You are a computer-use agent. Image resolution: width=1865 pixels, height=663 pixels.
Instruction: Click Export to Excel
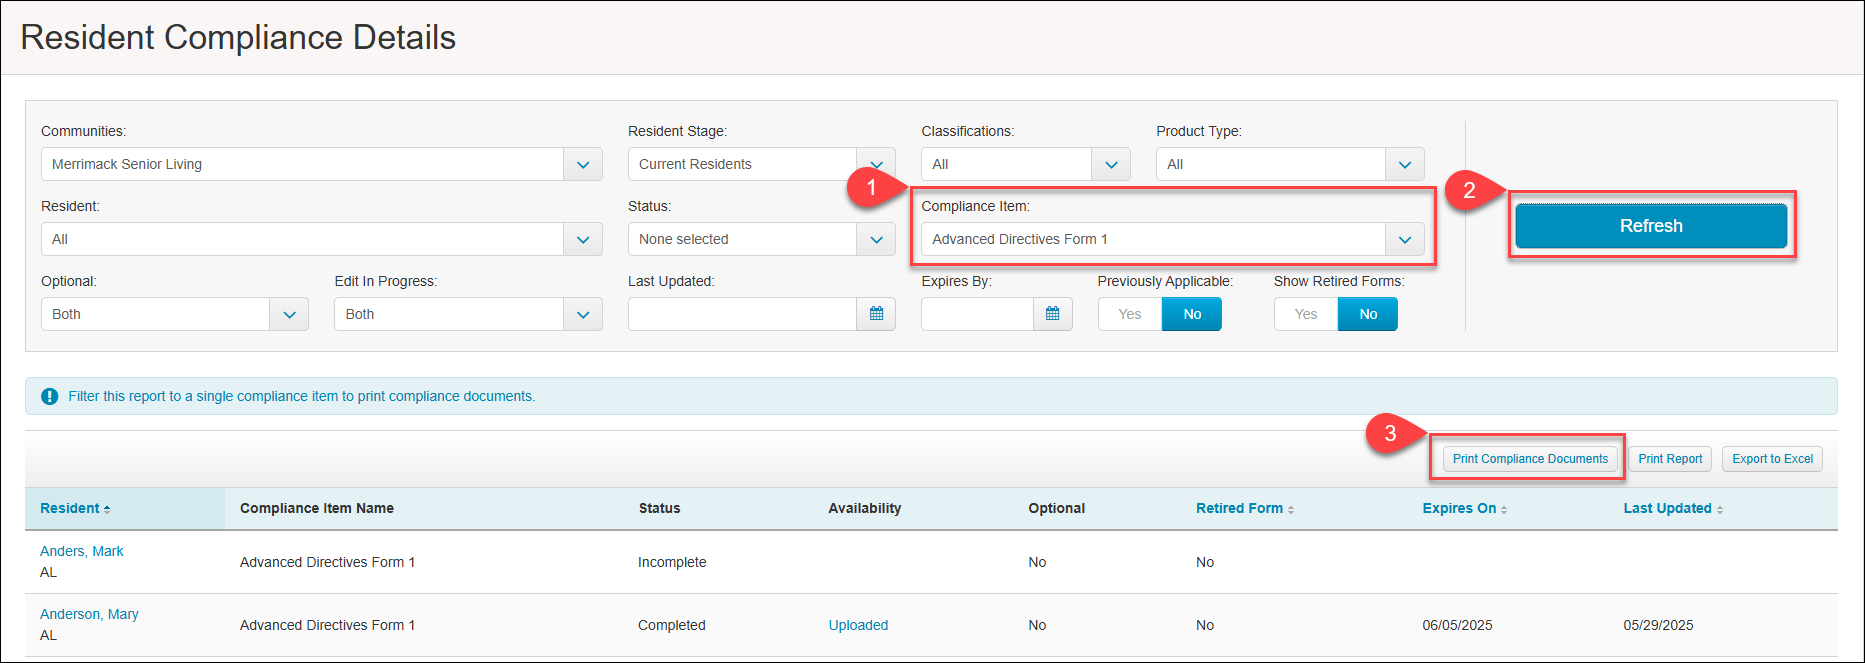[1772, 459]
